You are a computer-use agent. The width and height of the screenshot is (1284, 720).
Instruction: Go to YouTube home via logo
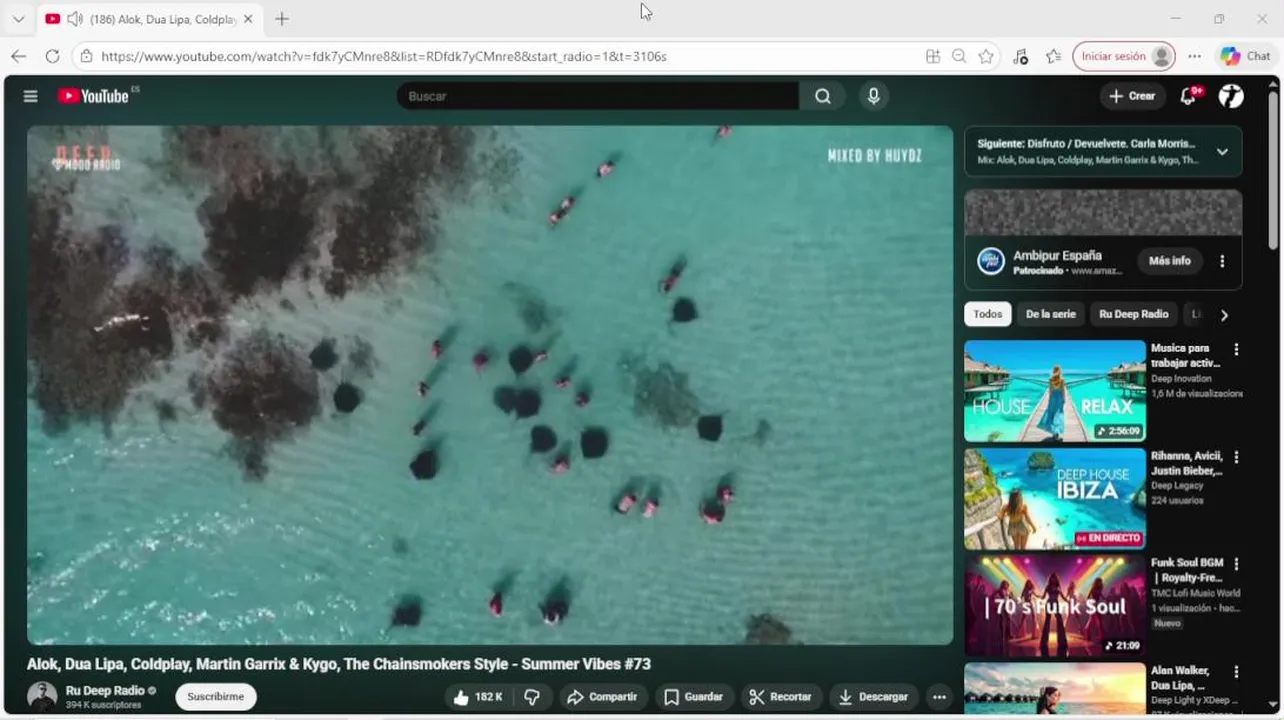coord(93,96)
